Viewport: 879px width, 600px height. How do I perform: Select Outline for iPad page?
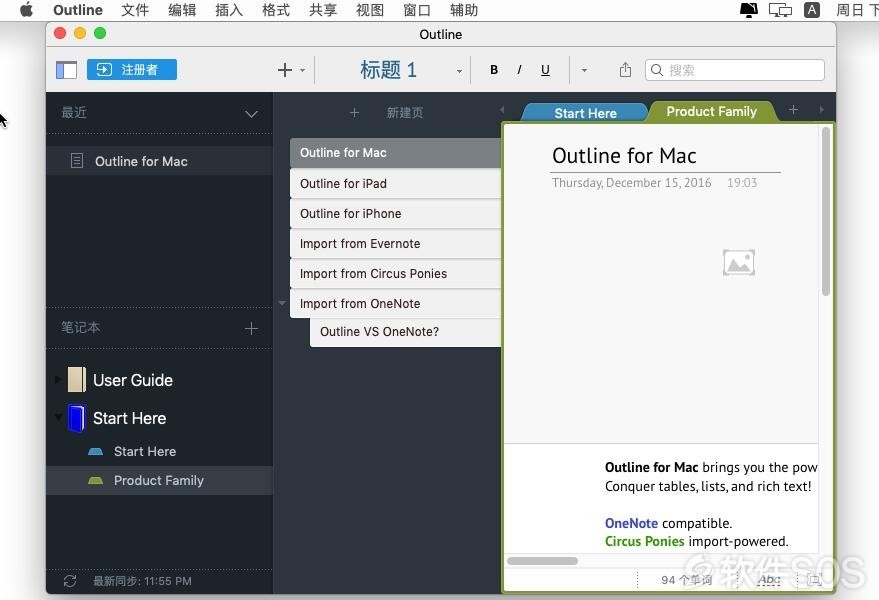pos(395,183)
